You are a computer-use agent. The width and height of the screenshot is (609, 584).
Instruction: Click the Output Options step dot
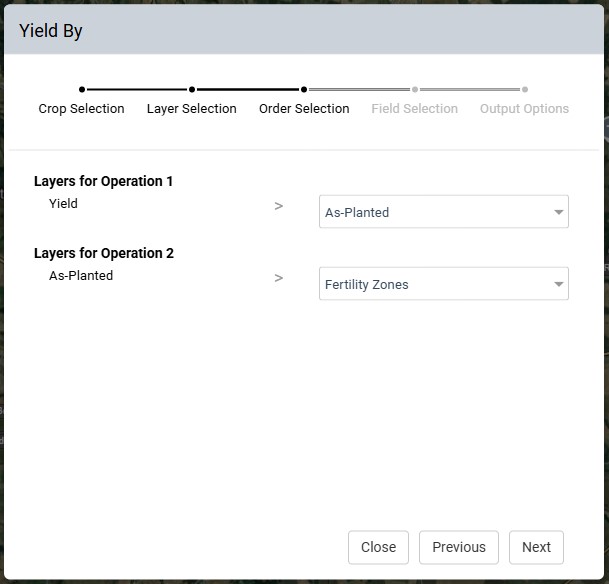525,90
